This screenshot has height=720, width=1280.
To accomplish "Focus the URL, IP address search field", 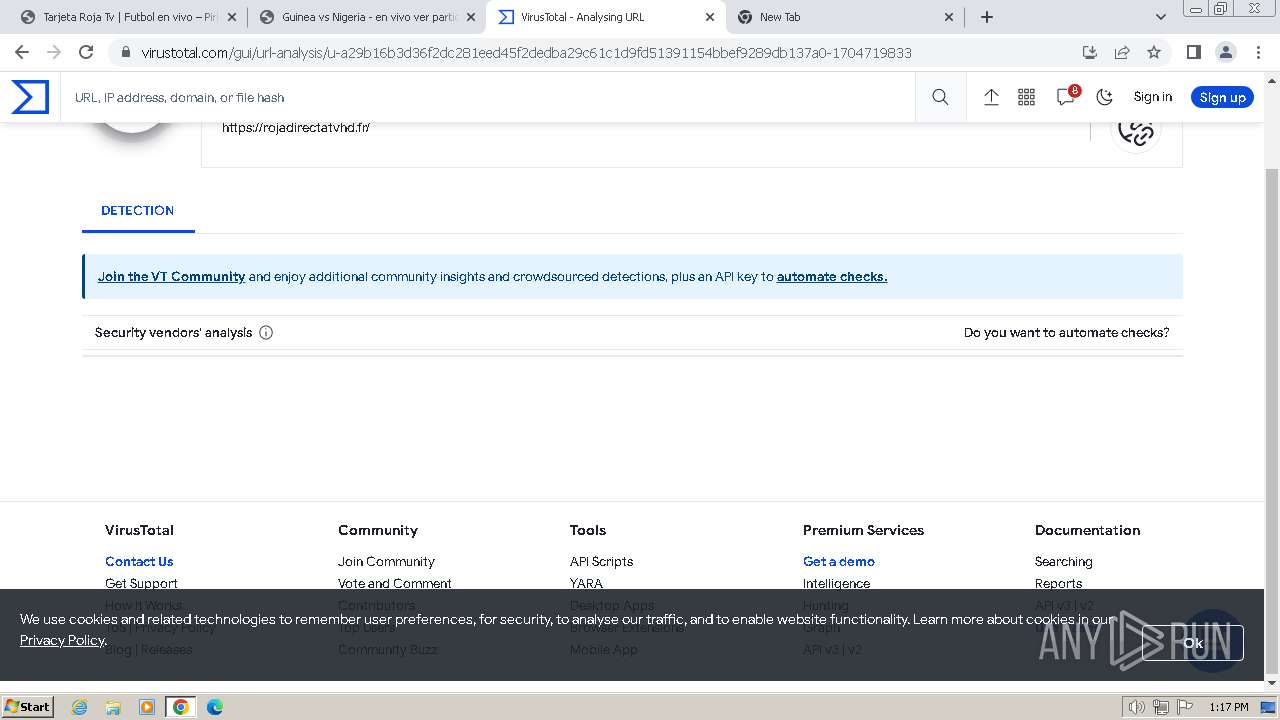I will [x=490, y=97].
